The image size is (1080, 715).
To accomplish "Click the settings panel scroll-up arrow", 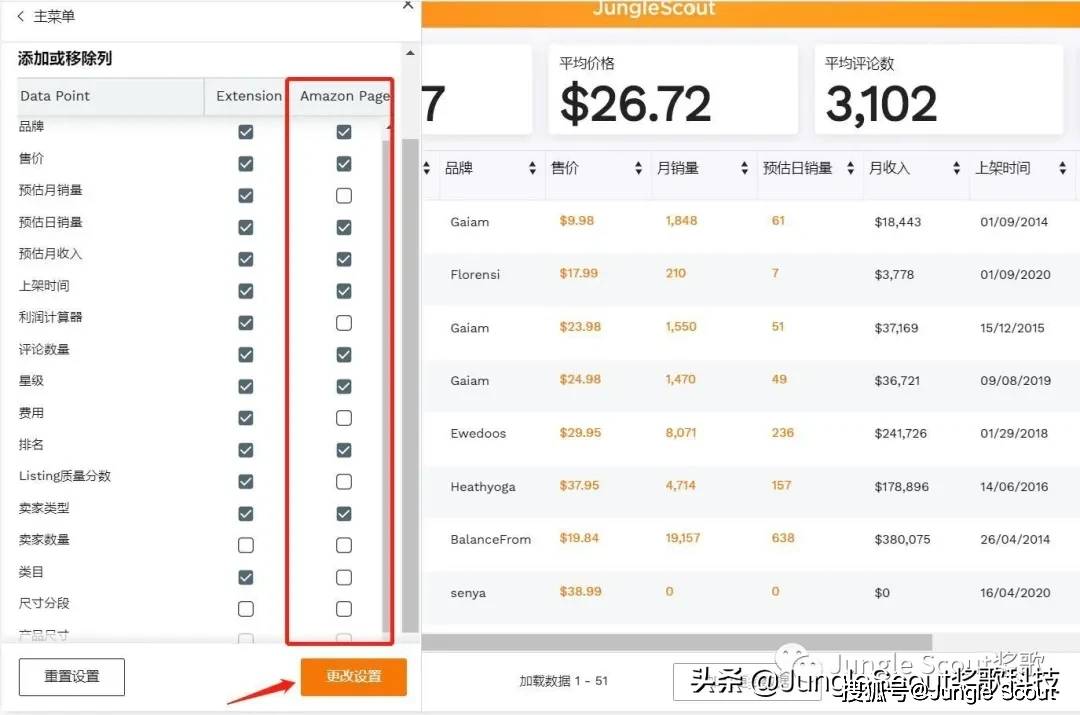I will pos(411,53).
